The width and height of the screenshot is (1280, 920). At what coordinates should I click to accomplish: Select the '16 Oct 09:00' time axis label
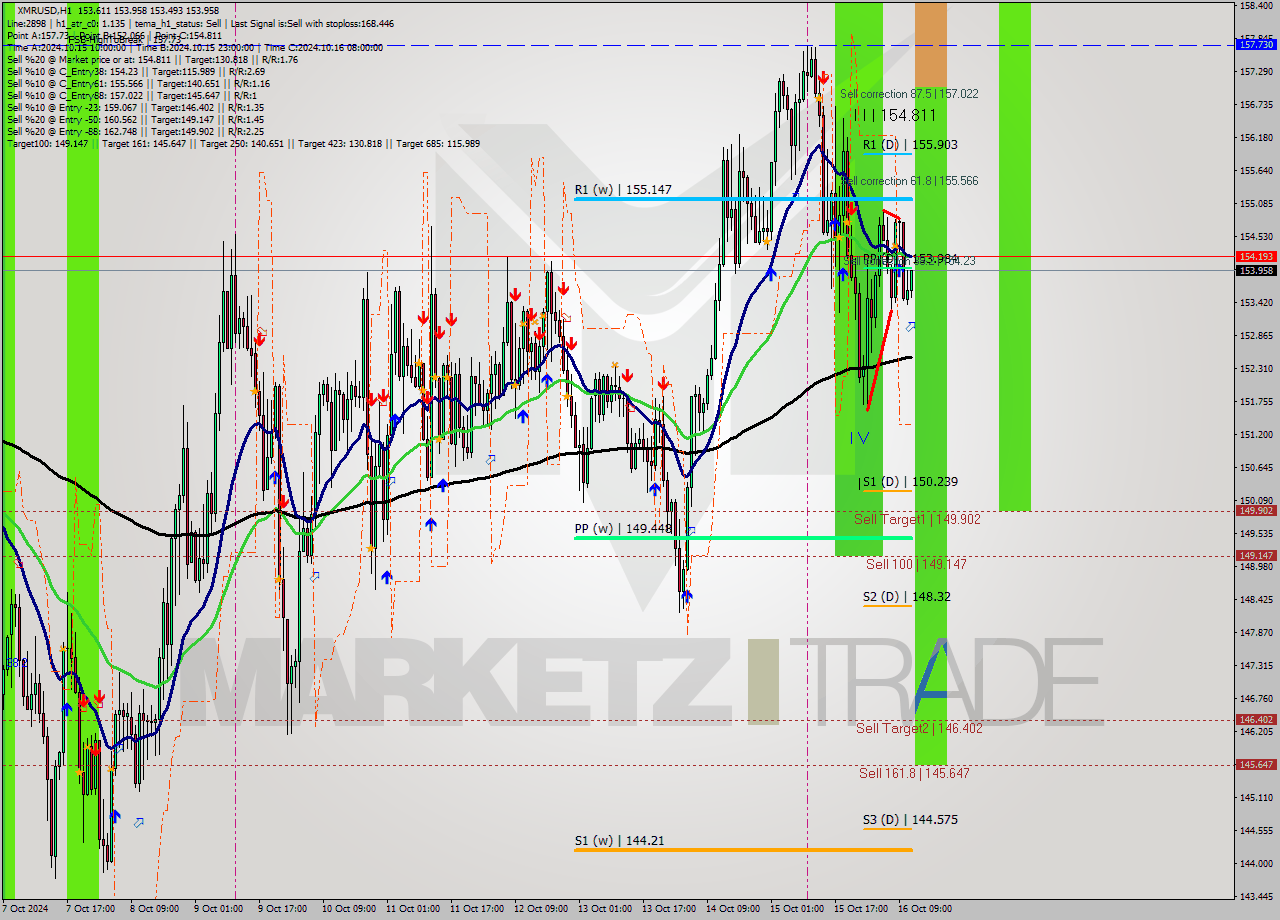925,910
